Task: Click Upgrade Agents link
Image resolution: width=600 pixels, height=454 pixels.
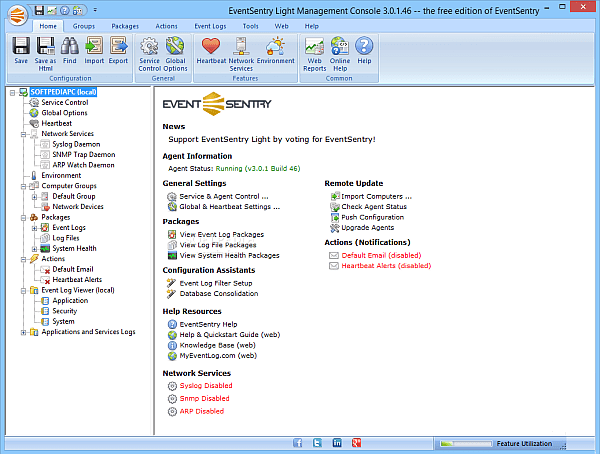Action: coord(367,227)
